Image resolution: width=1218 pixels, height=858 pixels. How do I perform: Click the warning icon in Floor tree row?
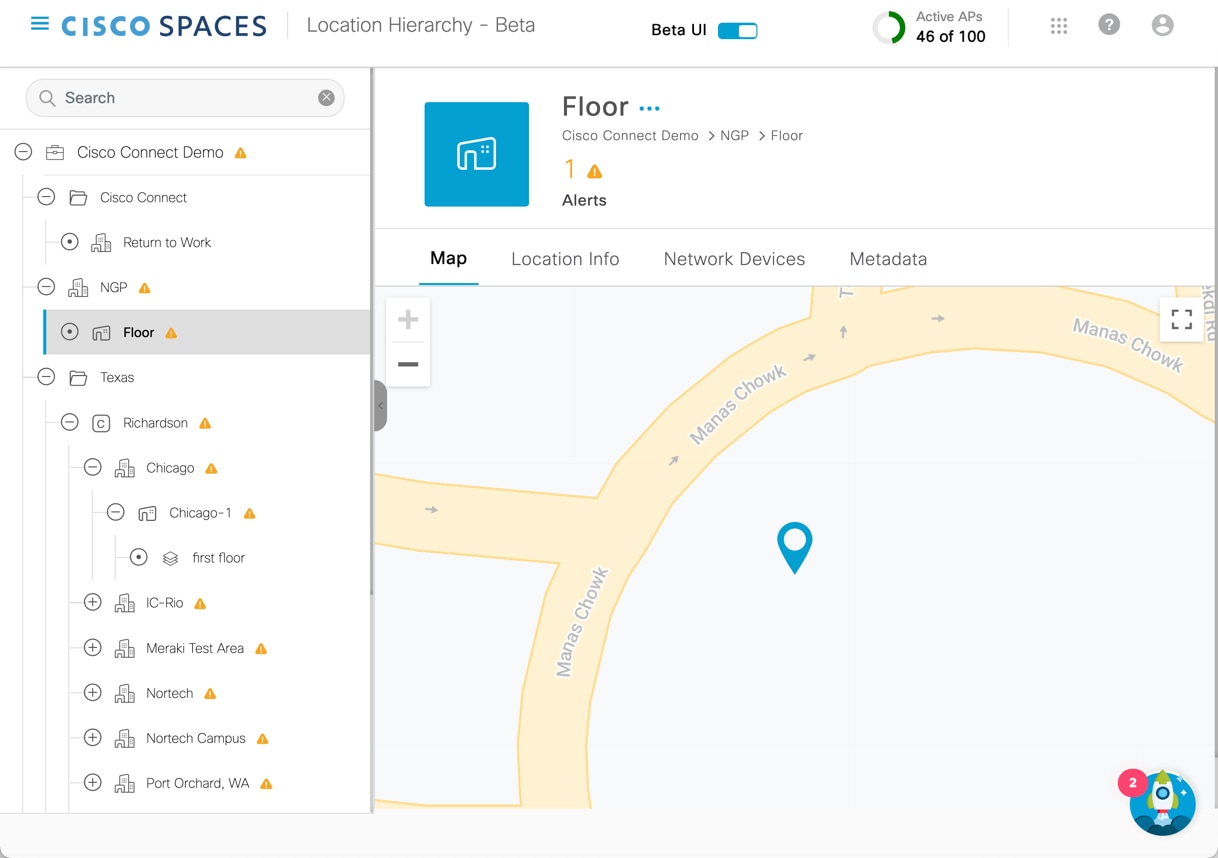tap(171, 333)
